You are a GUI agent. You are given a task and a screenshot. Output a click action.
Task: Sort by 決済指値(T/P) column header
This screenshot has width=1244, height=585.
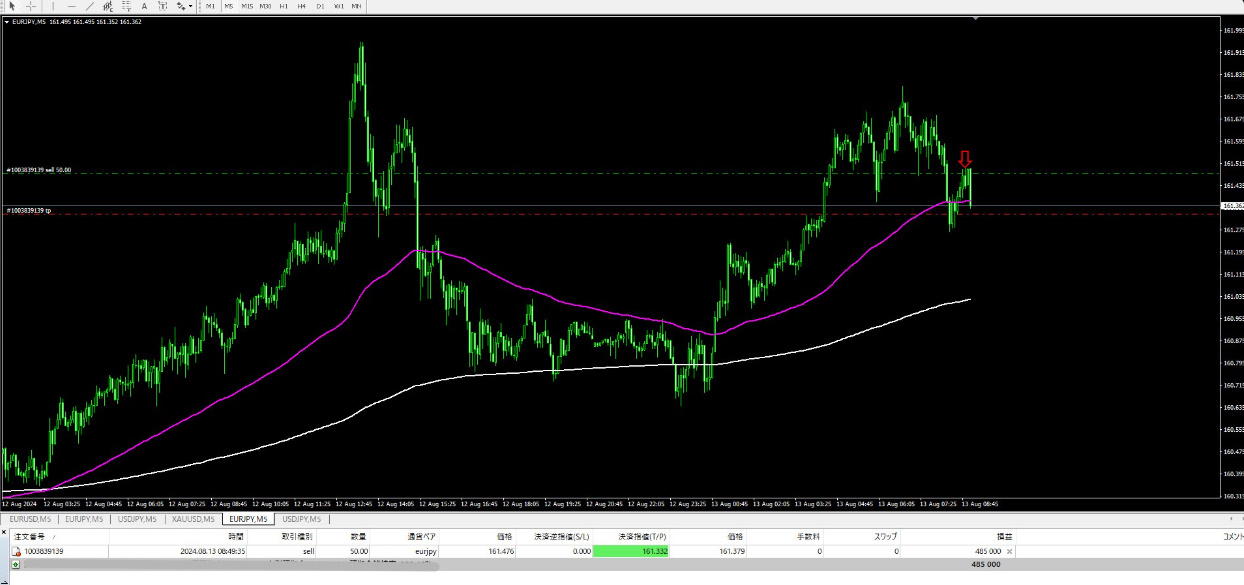tap(643, 537)
